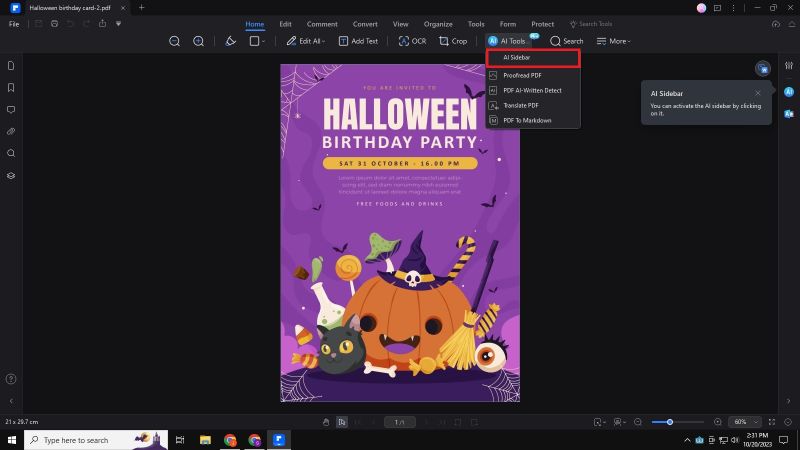Expand the More dropdown in toolbar
The width and height of the screenshot is (800, 450).
point(613,41)
